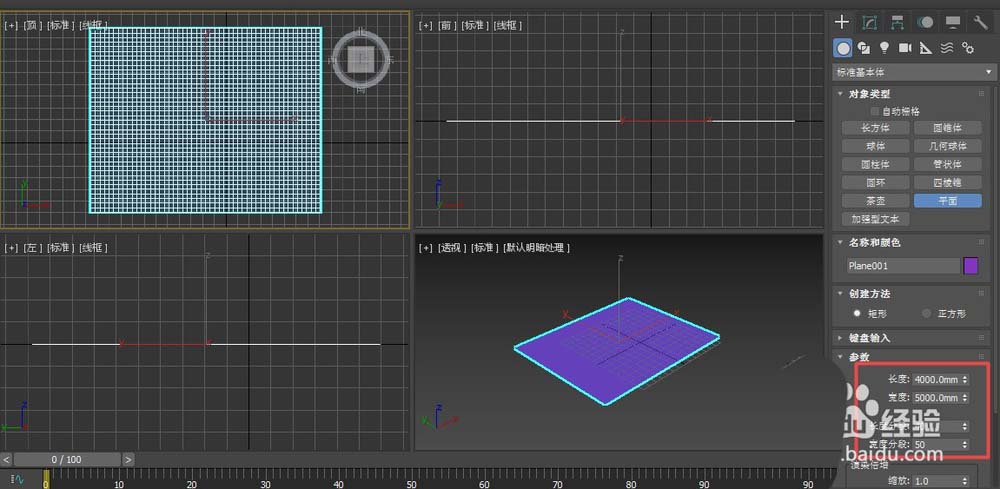The height and width of the screenshot is (489, 1000).
Task: Click the 对象类型 rollout grip handle
Action: (982, 94)
